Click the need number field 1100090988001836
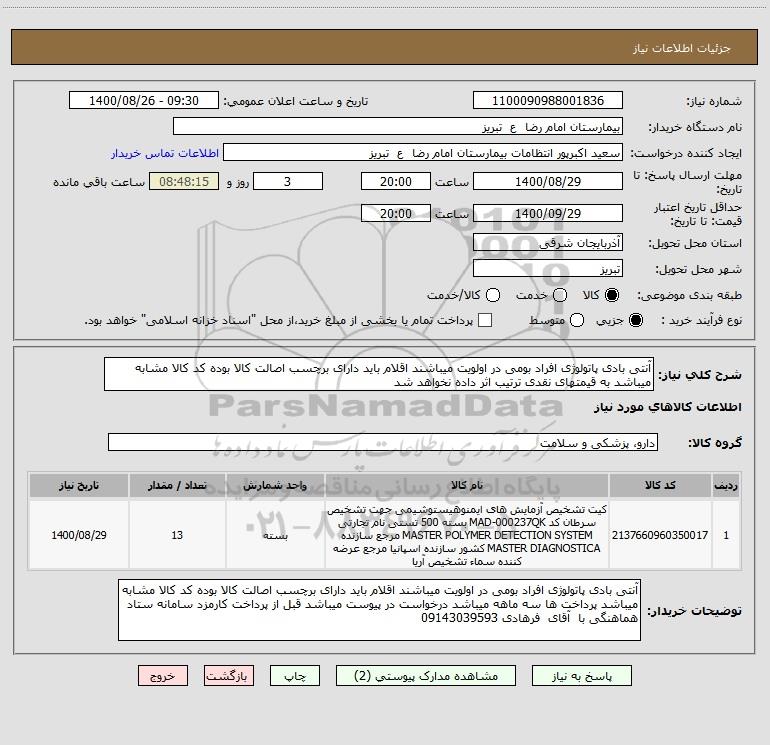This screenshot has width=770, height=745. (548, 100)
